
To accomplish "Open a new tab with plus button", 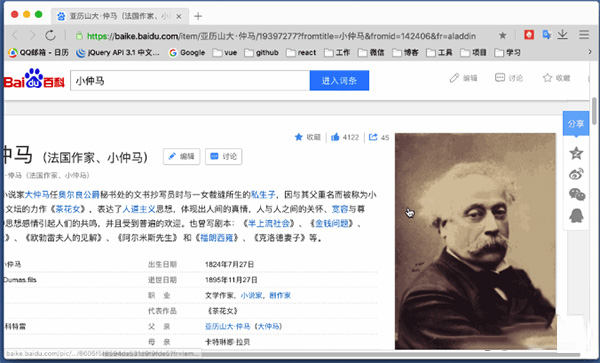I will tap(198, 16).
